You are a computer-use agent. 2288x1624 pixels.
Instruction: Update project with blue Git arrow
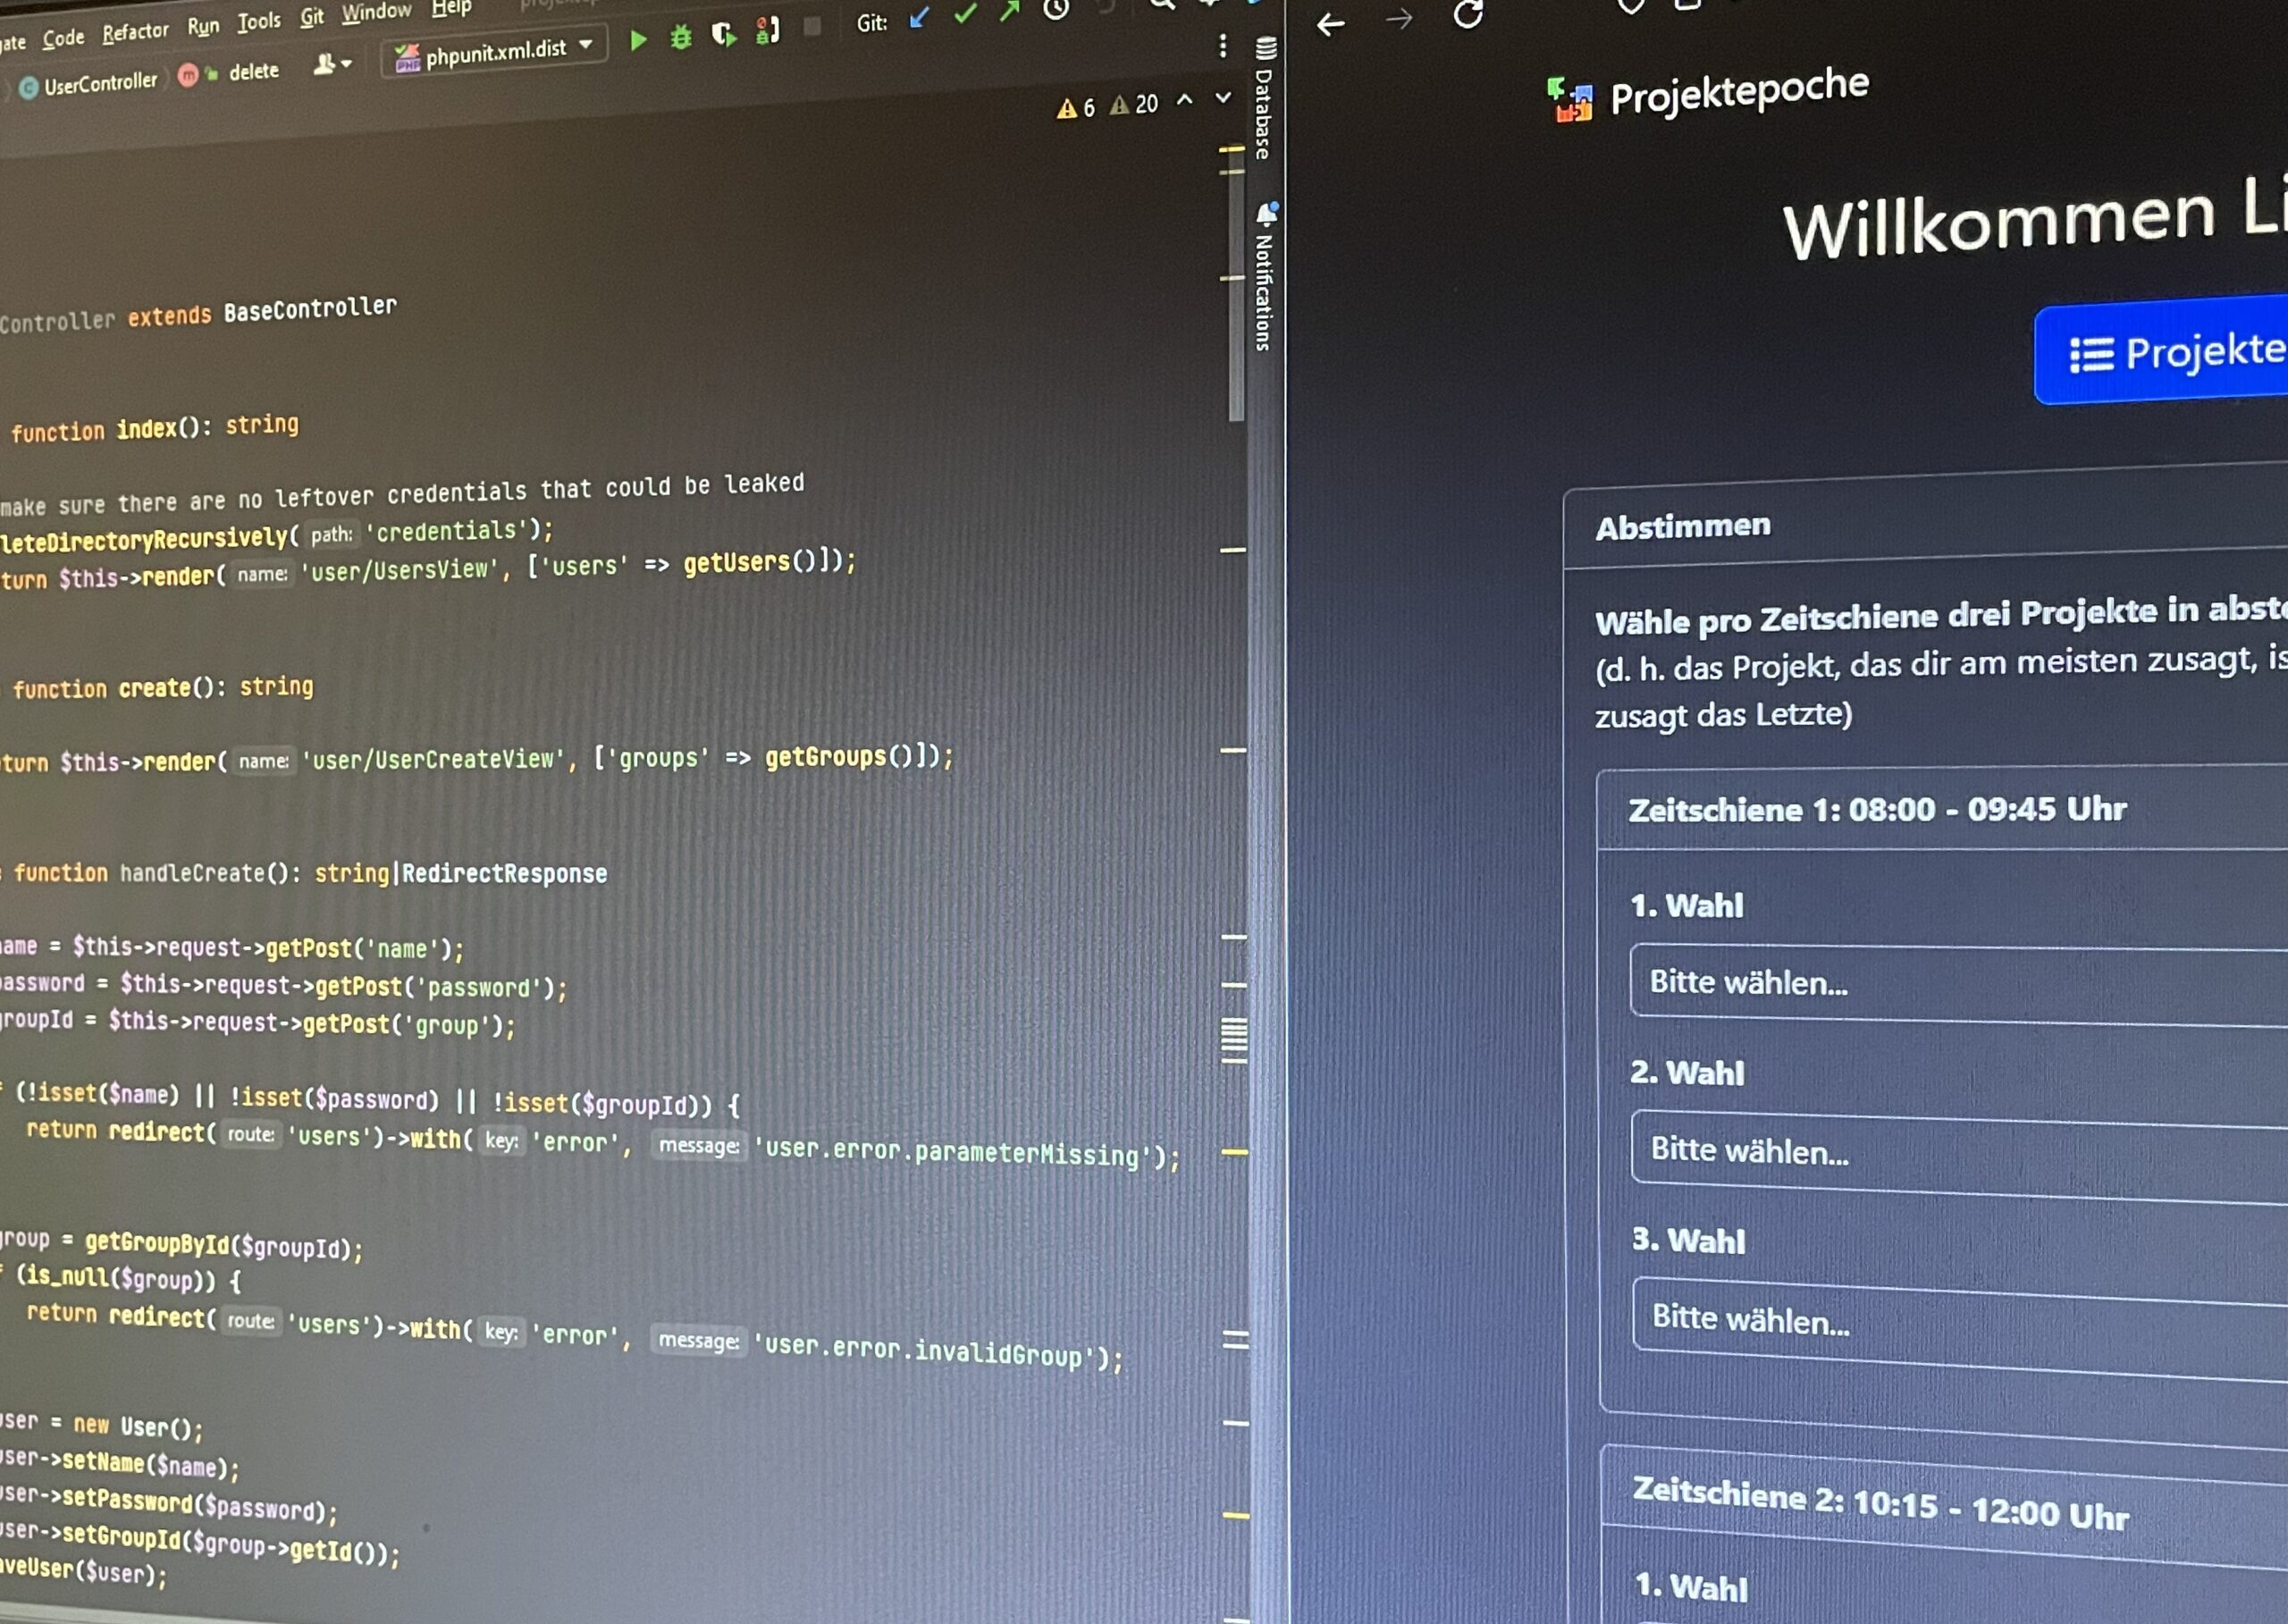(919, 18)
